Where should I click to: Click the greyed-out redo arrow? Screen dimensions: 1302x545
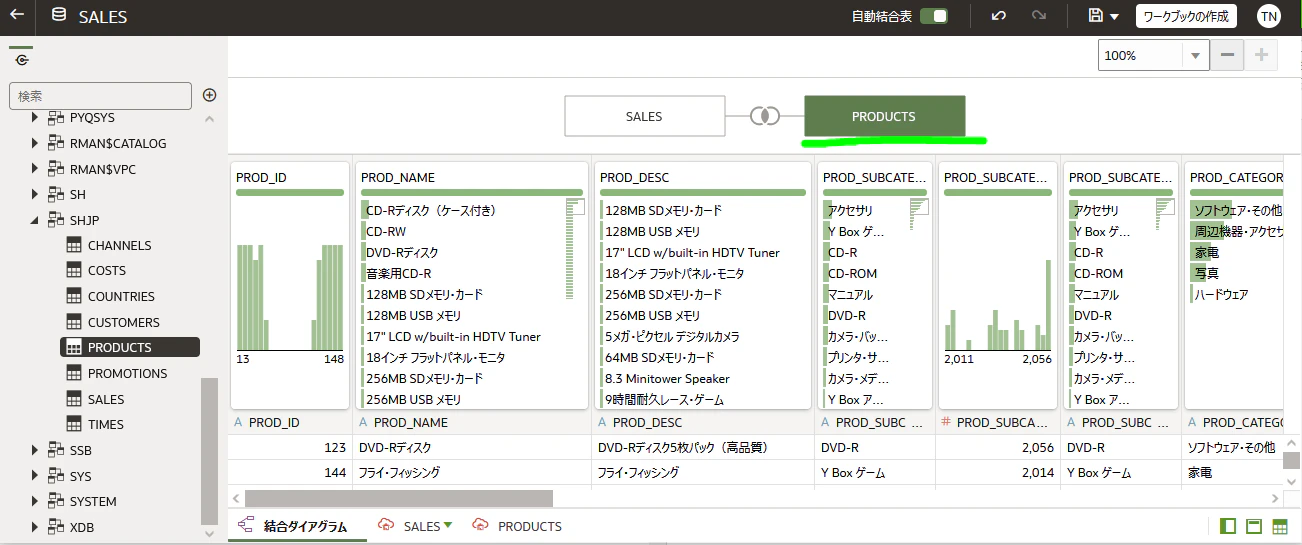[1038, 16]
